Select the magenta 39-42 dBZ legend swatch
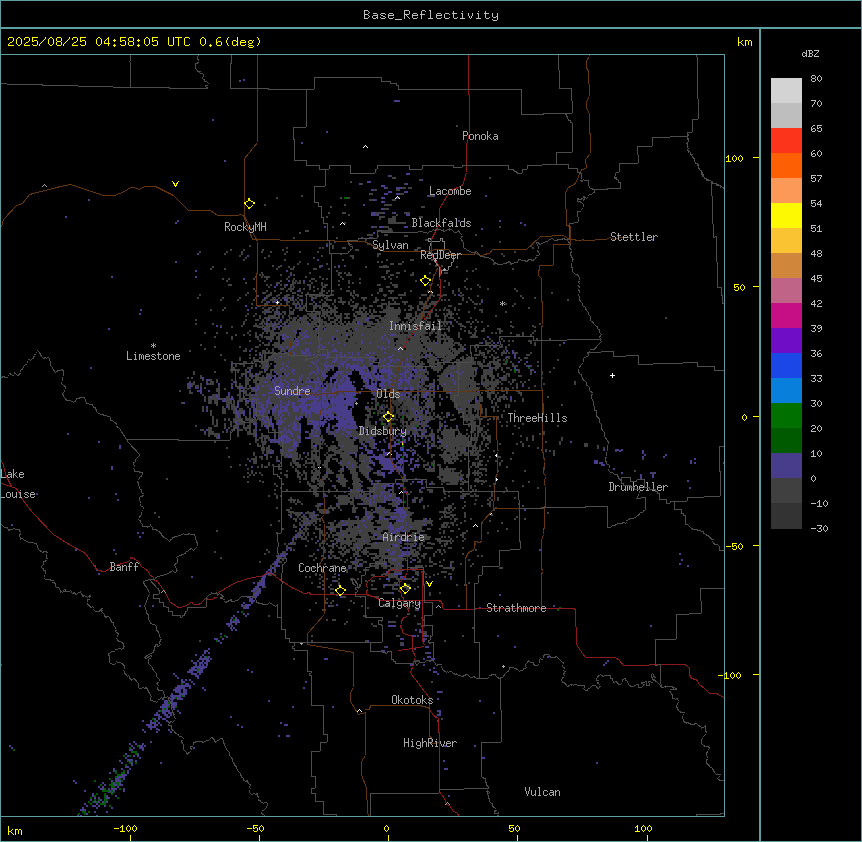Screen dimensions: 862x842 tap(786, 315)
